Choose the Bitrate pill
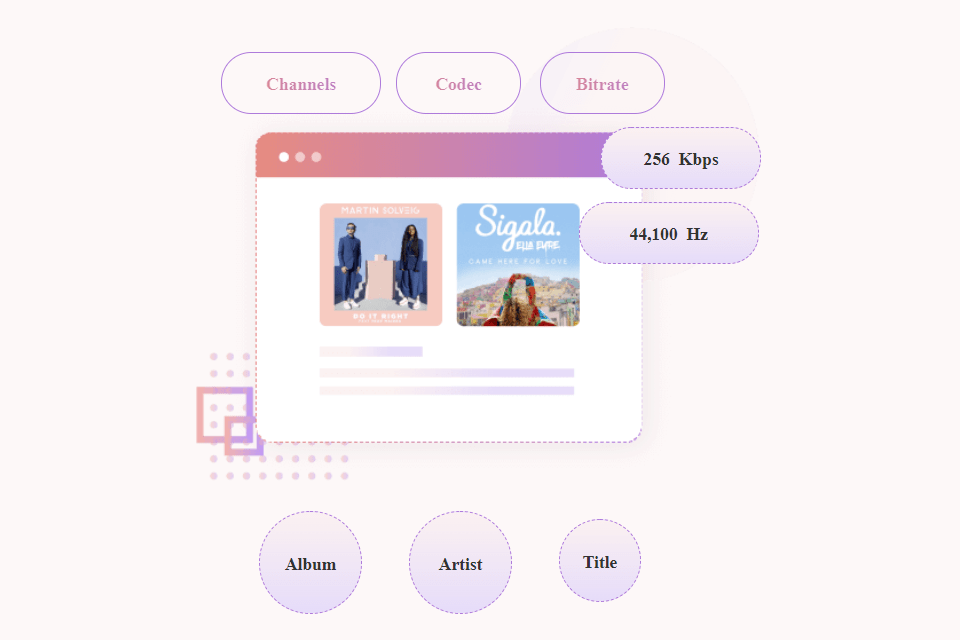960x640 pixels. (x=602, y=83)
